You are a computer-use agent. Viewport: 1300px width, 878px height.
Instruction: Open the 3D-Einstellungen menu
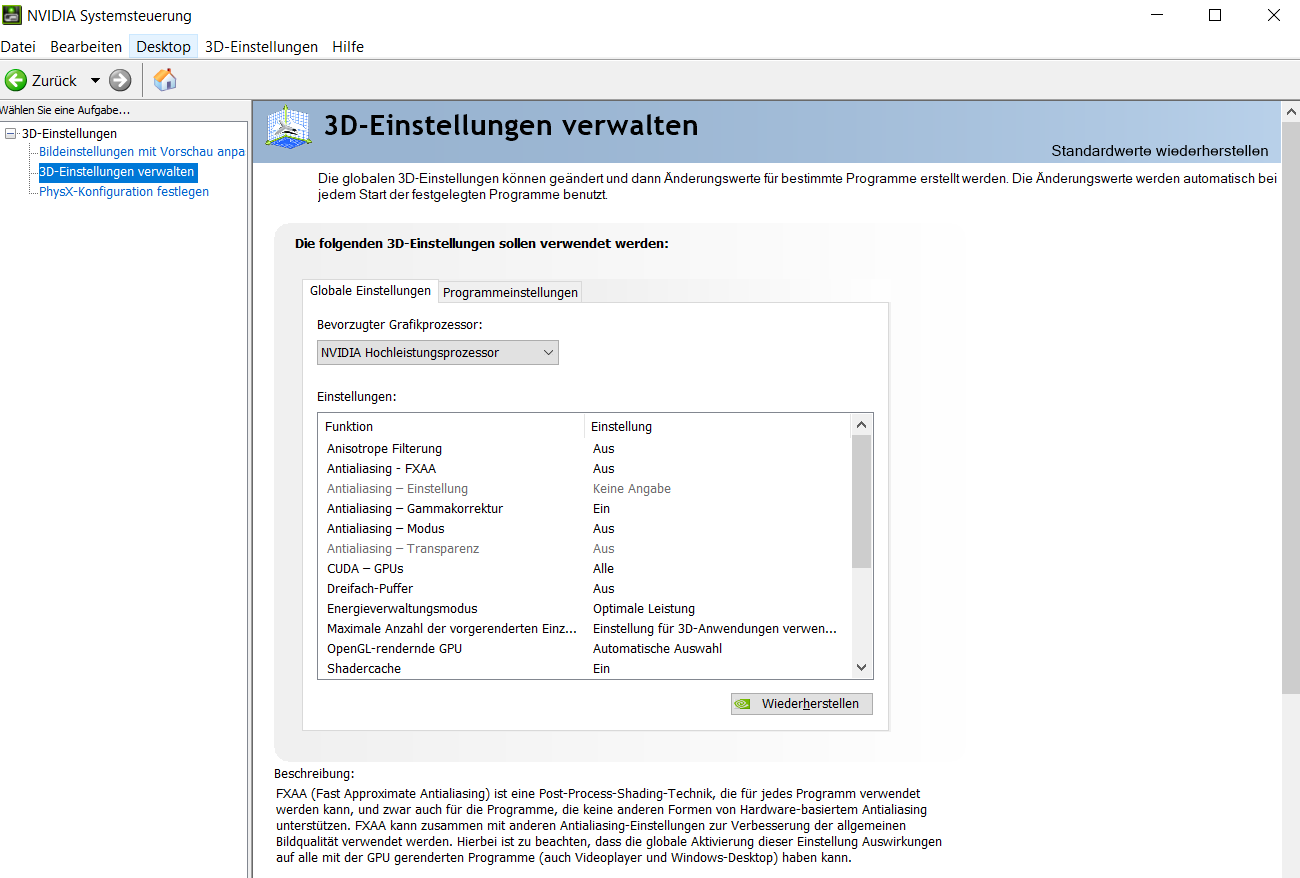click(261, 47)
